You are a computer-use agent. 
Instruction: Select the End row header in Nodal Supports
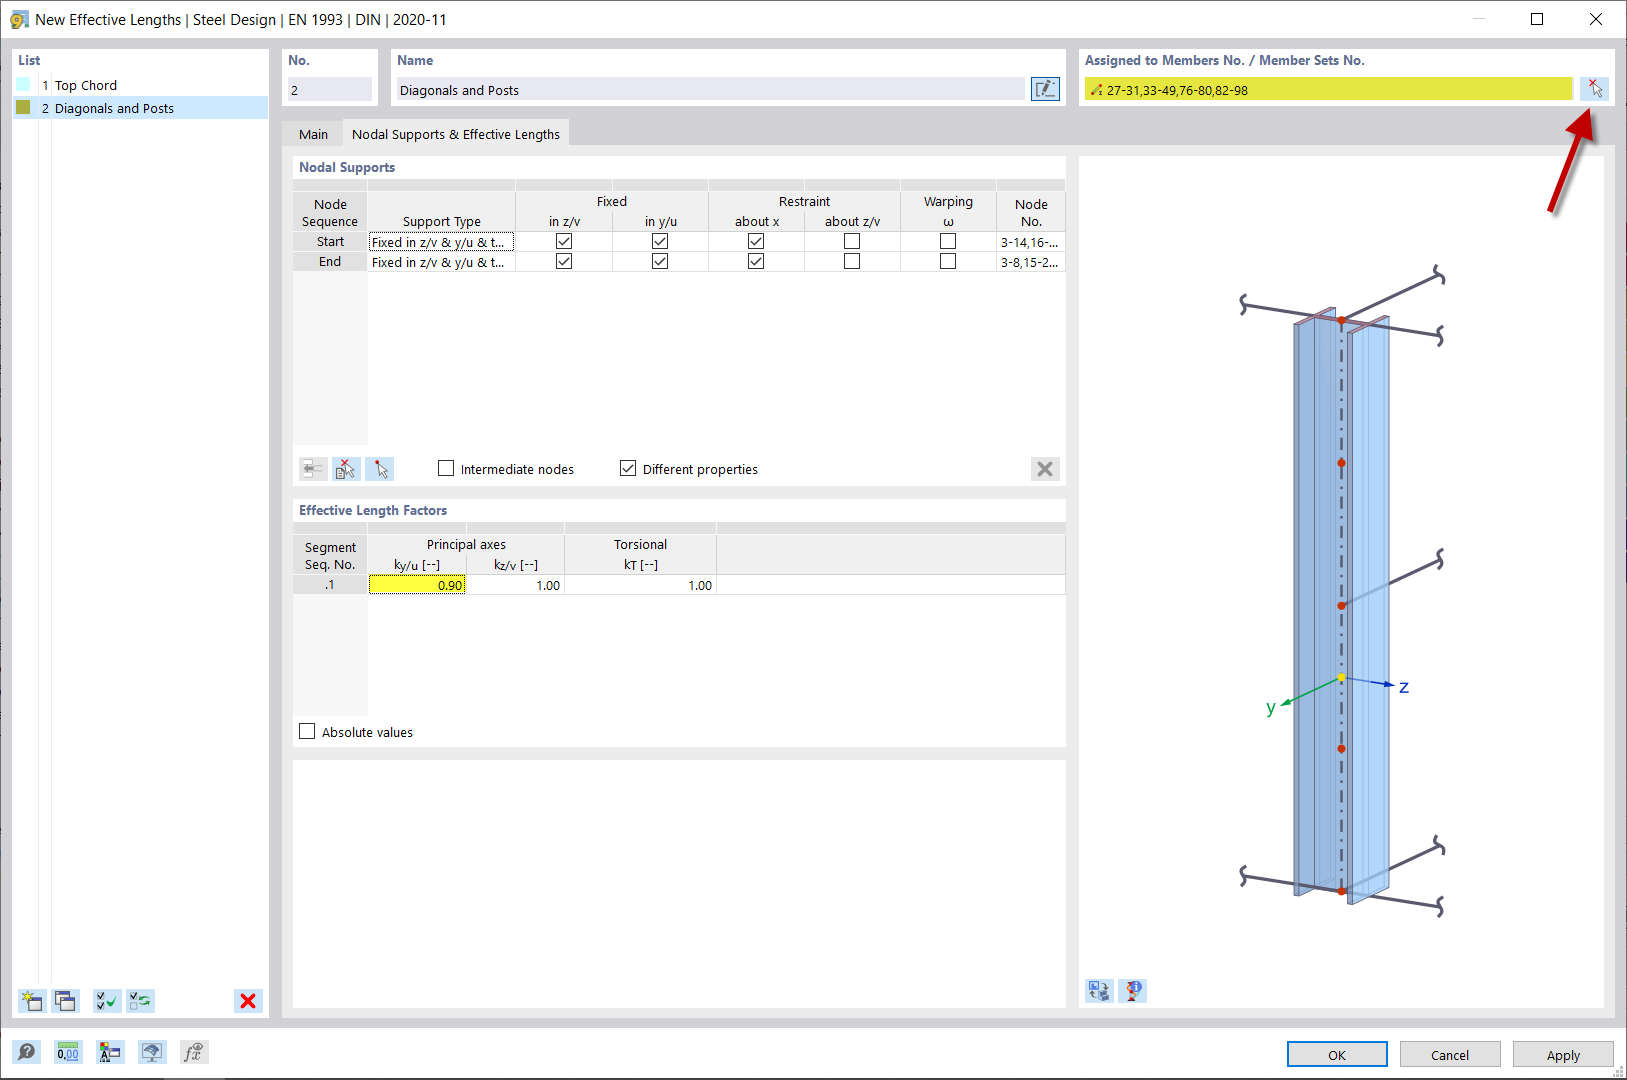330,262
